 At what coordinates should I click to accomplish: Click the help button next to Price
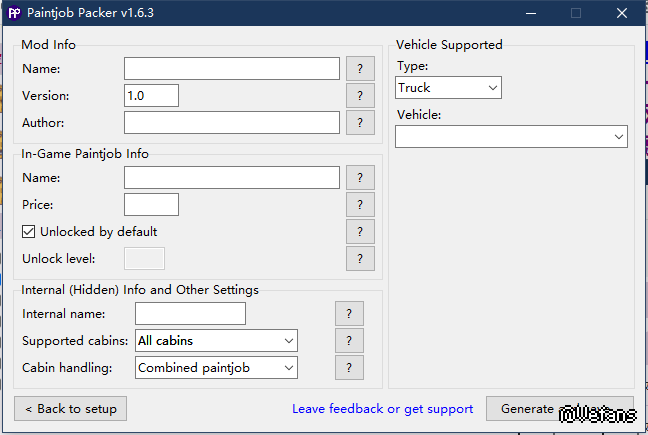tap(360, 205)
